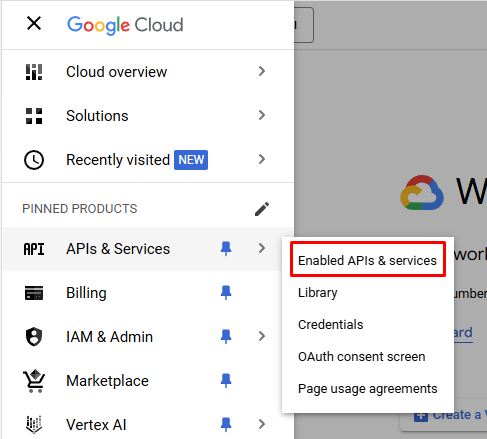
Task: Open the Cloud overview icon
Action: [x=34, y=72]
